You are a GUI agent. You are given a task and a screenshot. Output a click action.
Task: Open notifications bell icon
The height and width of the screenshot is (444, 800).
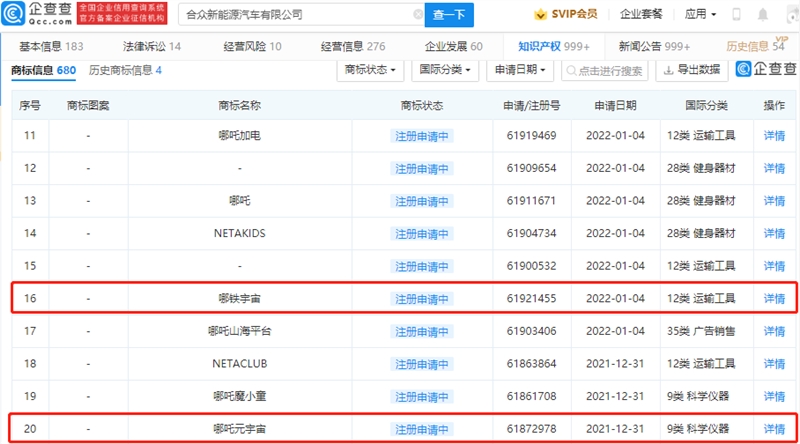pos(762,14)
